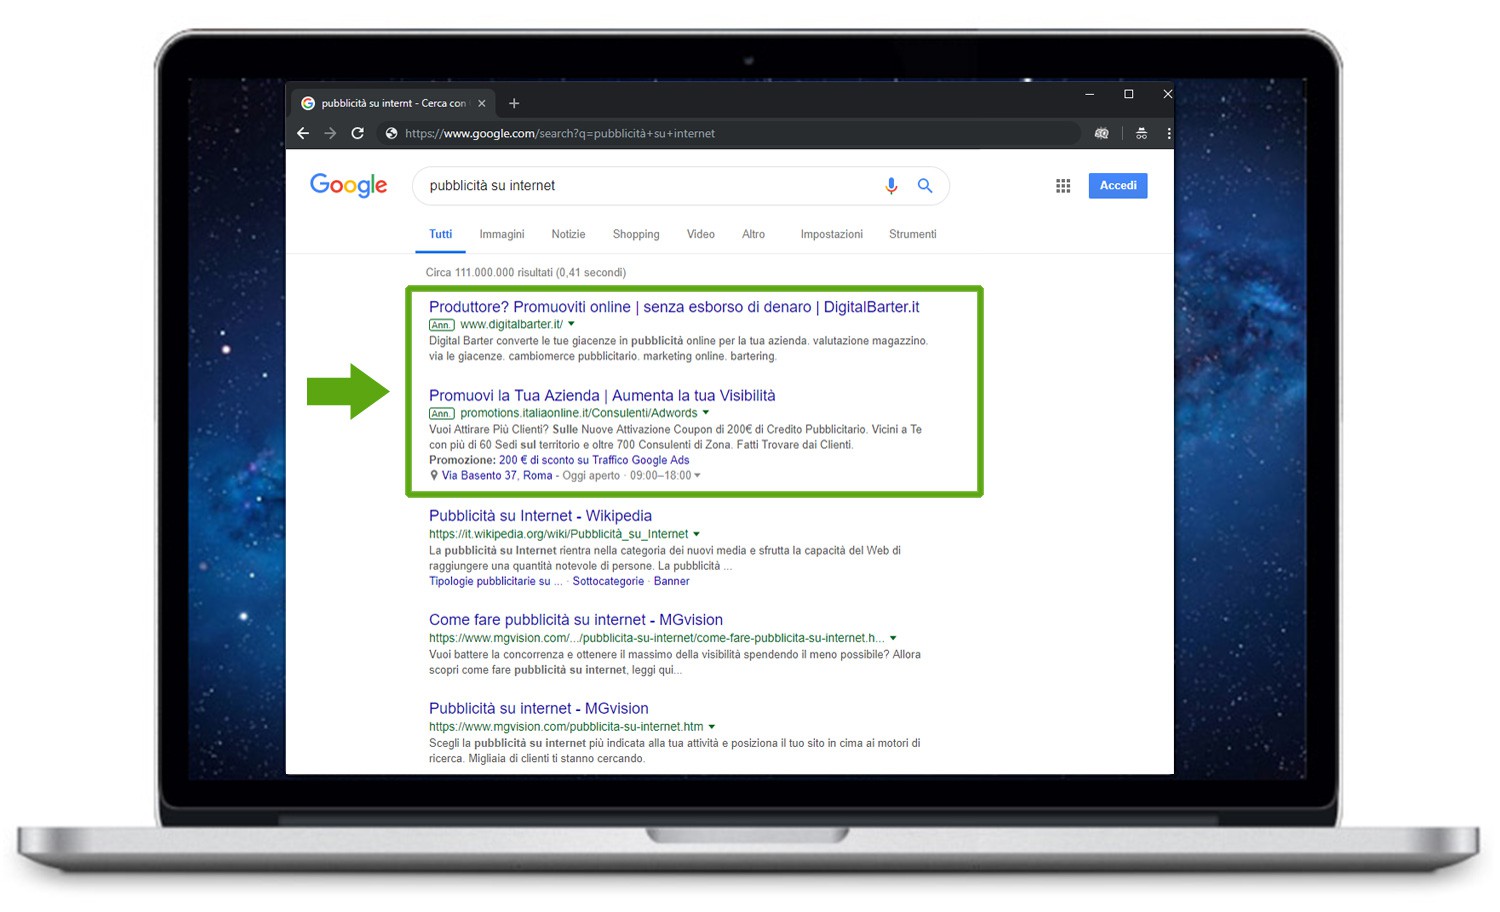Close the 'pubblicità su internet' tab
This screenshot has width=1500, height=912.
point(482,103)
